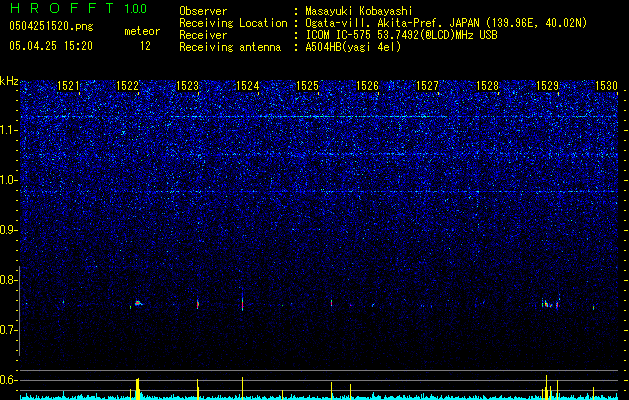This screenshot has width=629, height=400.
Task: Click the 1522 time axis label
Action: (x=127, y=85)
